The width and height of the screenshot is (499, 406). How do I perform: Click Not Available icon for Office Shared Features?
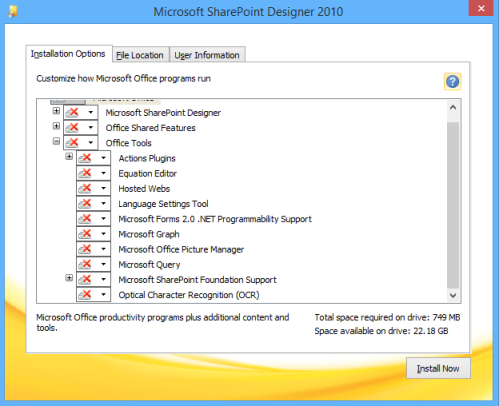72,127
